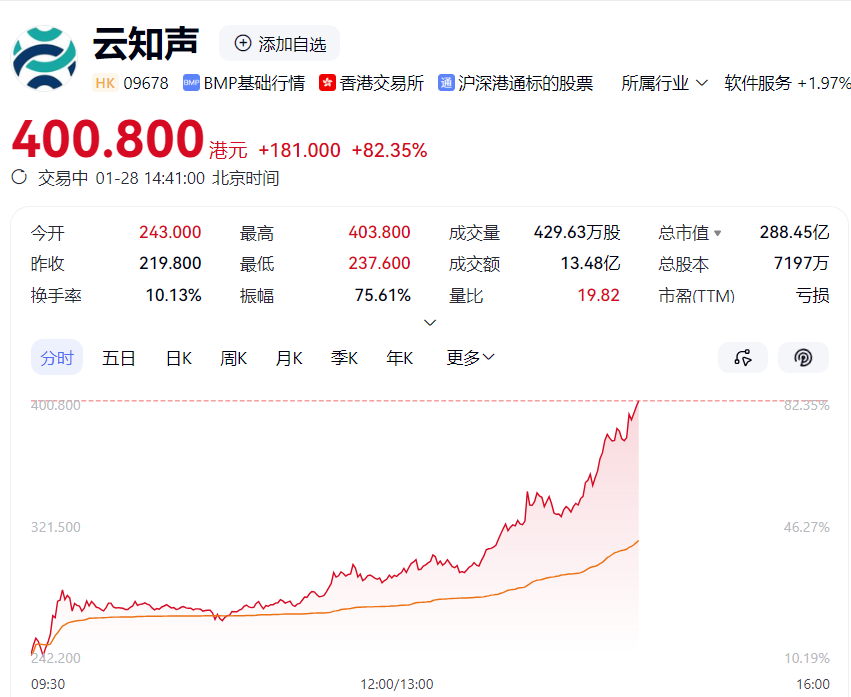Toggle the 总市值 dropdown triangle
This screenshot has width=851, height=697.
point(717,233)
